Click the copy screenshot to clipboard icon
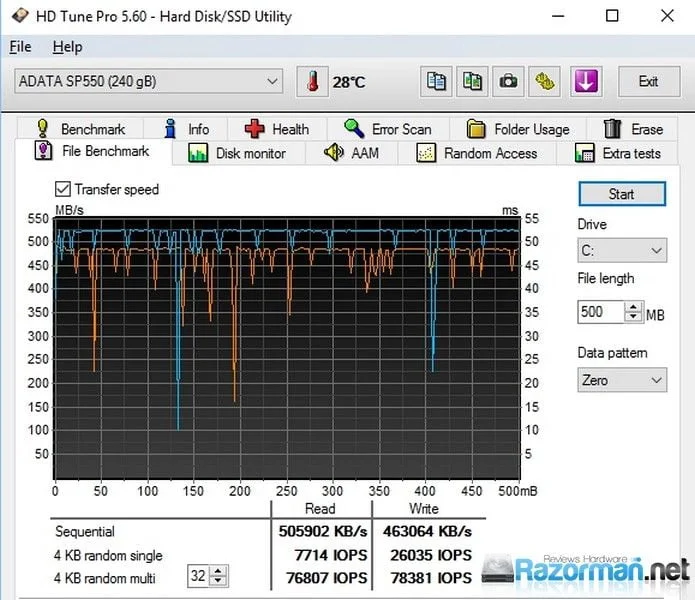Viewport: 695px width, 600px height. click(x=472, y=82)
